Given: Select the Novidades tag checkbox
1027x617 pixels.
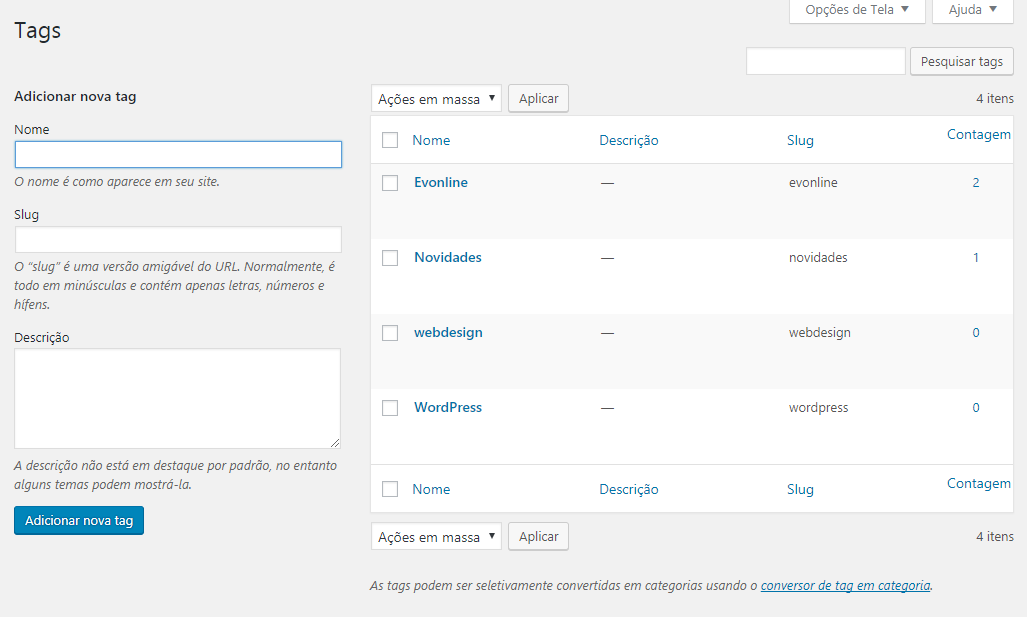Looking at the screenshot, I should click(390, 258).
